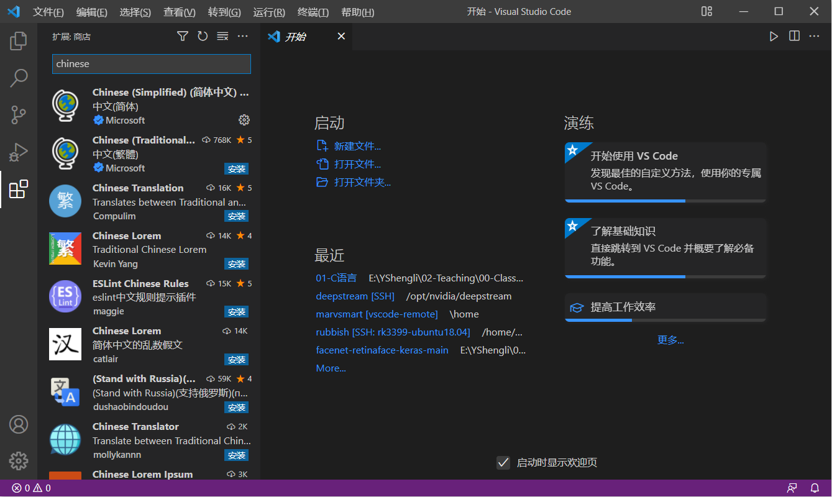Viewport: 832px width, 497px height.
Task: Select the 开始 editor tab
Action: tap(306, 37)
